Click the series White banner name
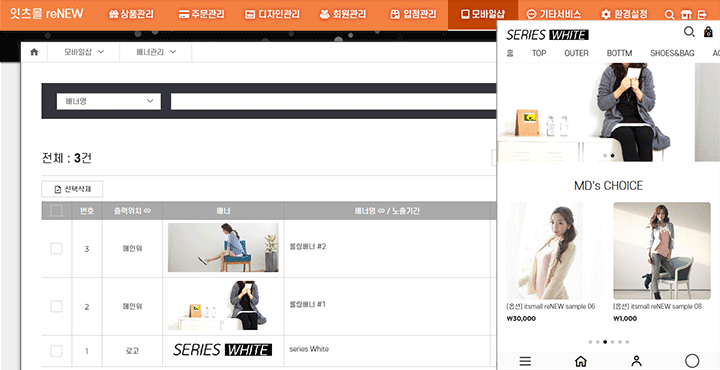The image size is (720, 370). point(309,349)
